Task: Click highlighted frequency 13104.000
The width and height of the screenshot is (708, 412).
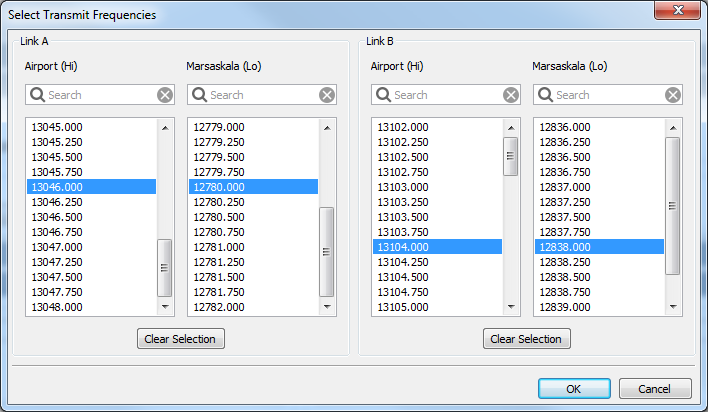Action: click(x=438, y=247)
